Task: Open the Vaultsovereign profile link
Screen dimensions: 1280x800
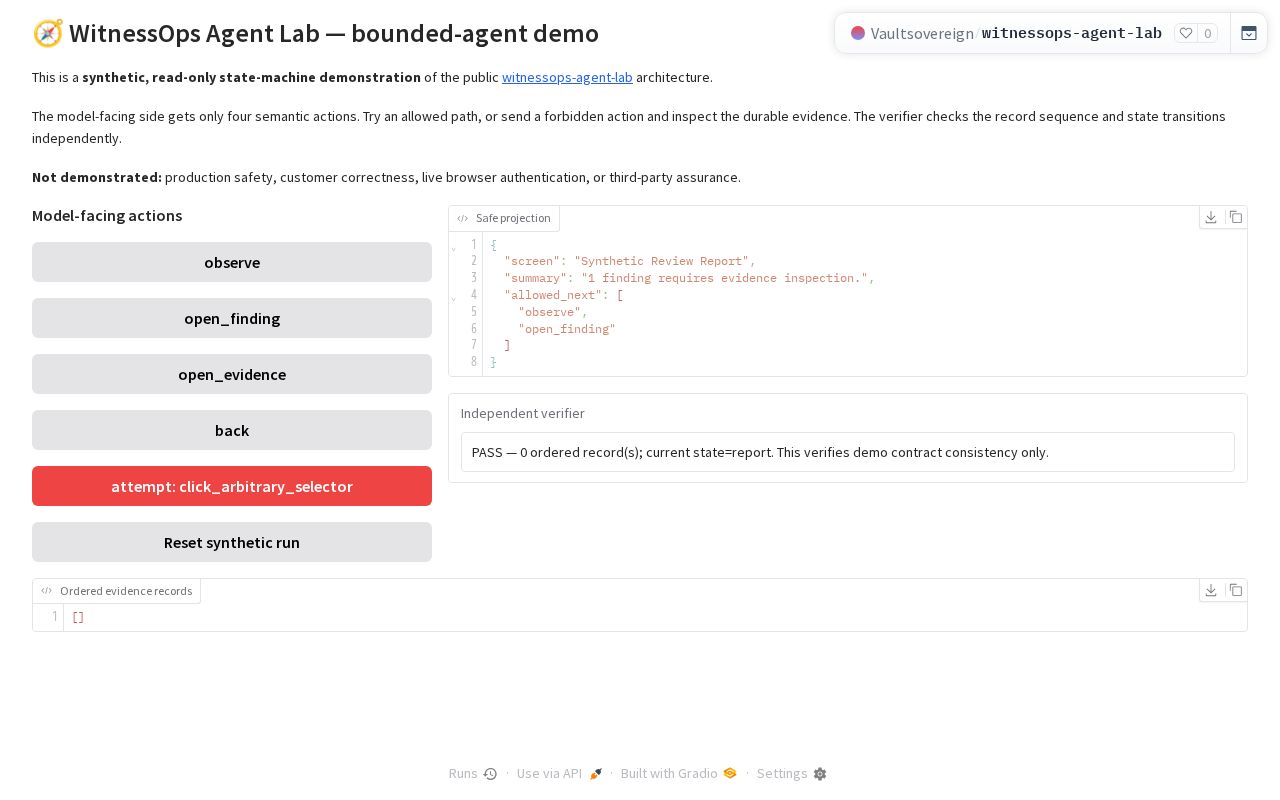Action: [x=922, y=33]
